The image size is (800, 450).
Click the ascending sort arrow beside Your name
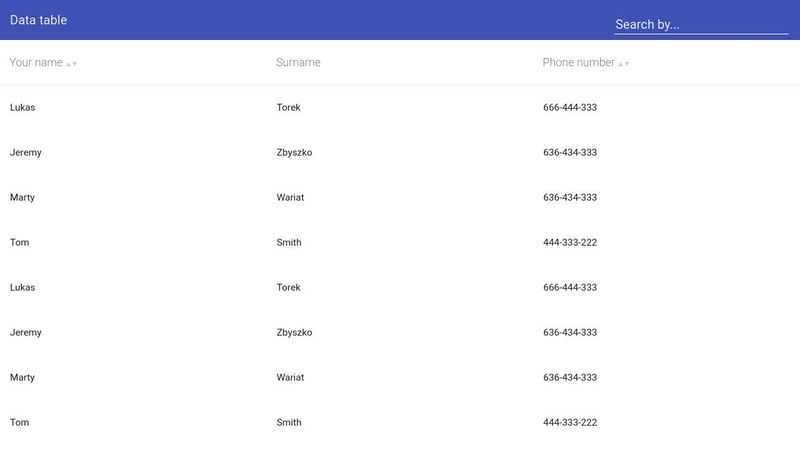[x=68, y=64]
